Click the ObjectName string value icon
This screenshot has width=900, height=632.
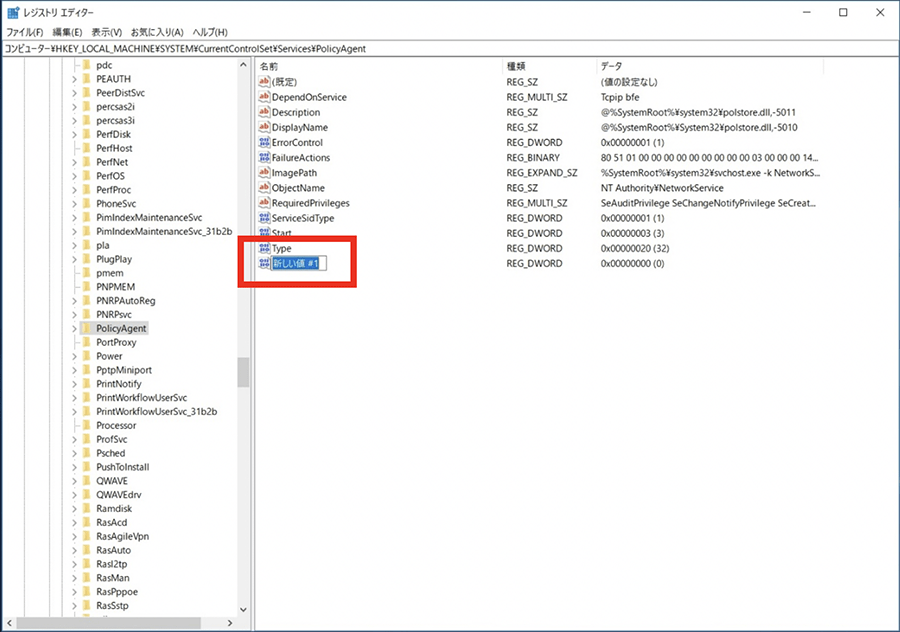(264, 188)
